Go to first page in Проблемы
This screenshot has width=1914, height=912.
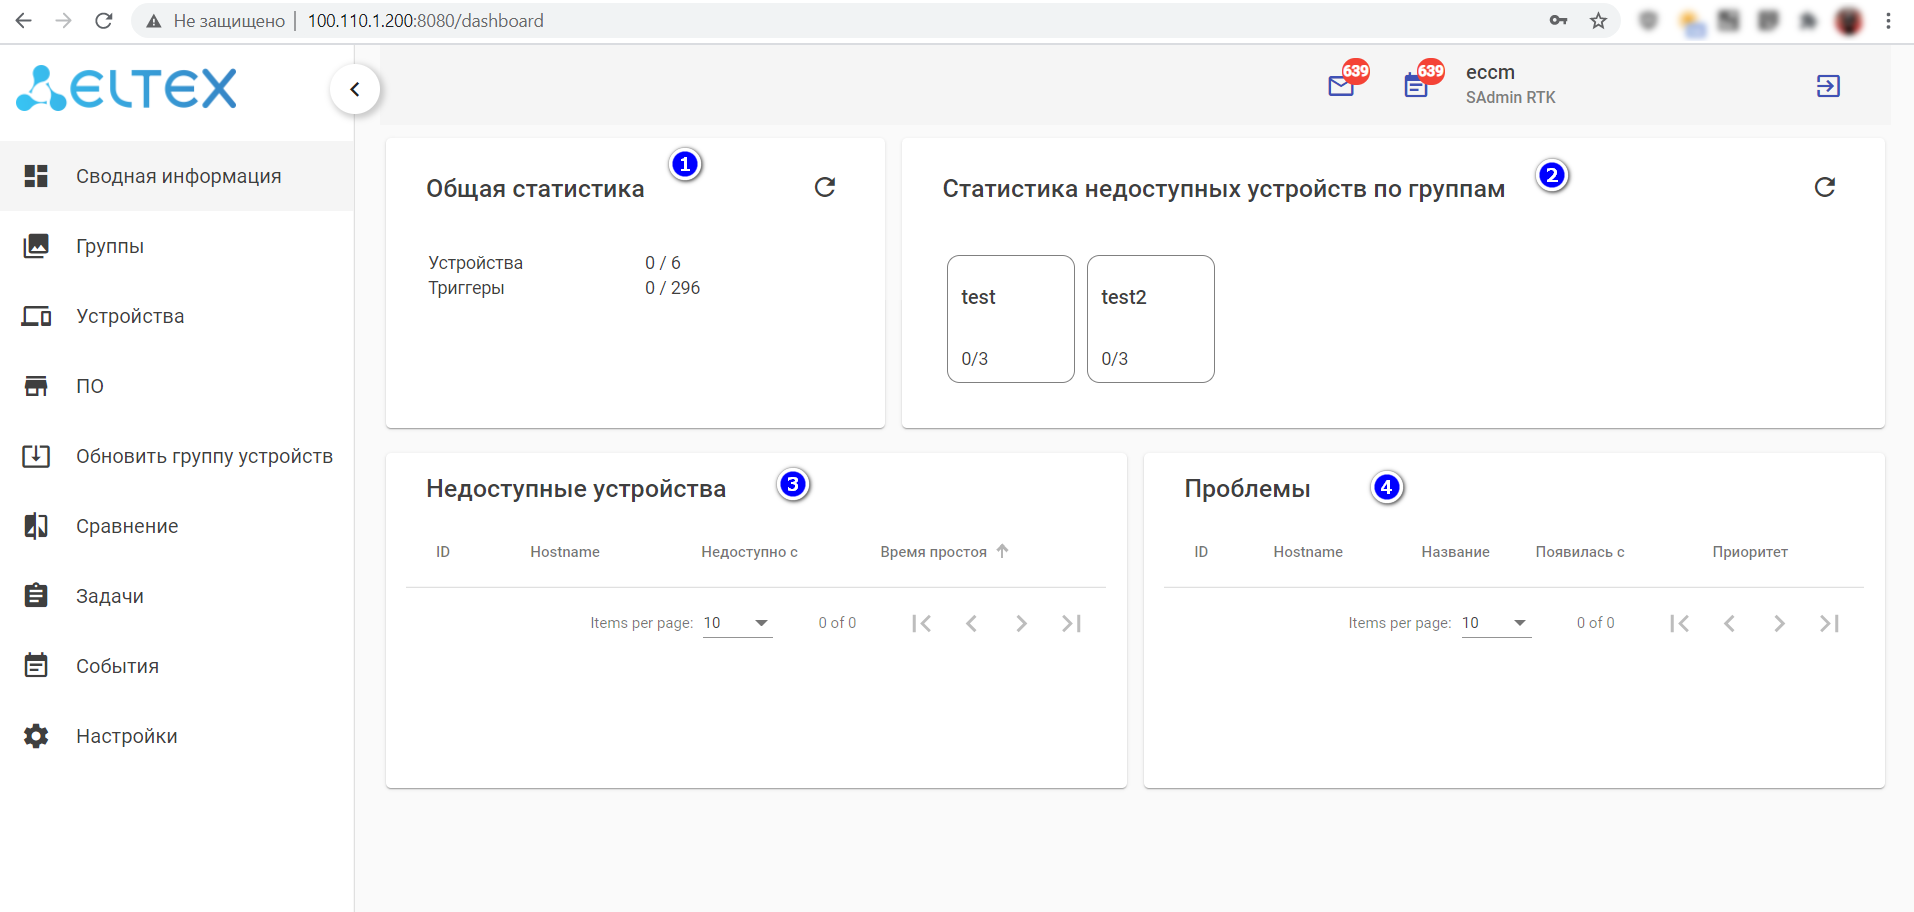point(1680,623)
